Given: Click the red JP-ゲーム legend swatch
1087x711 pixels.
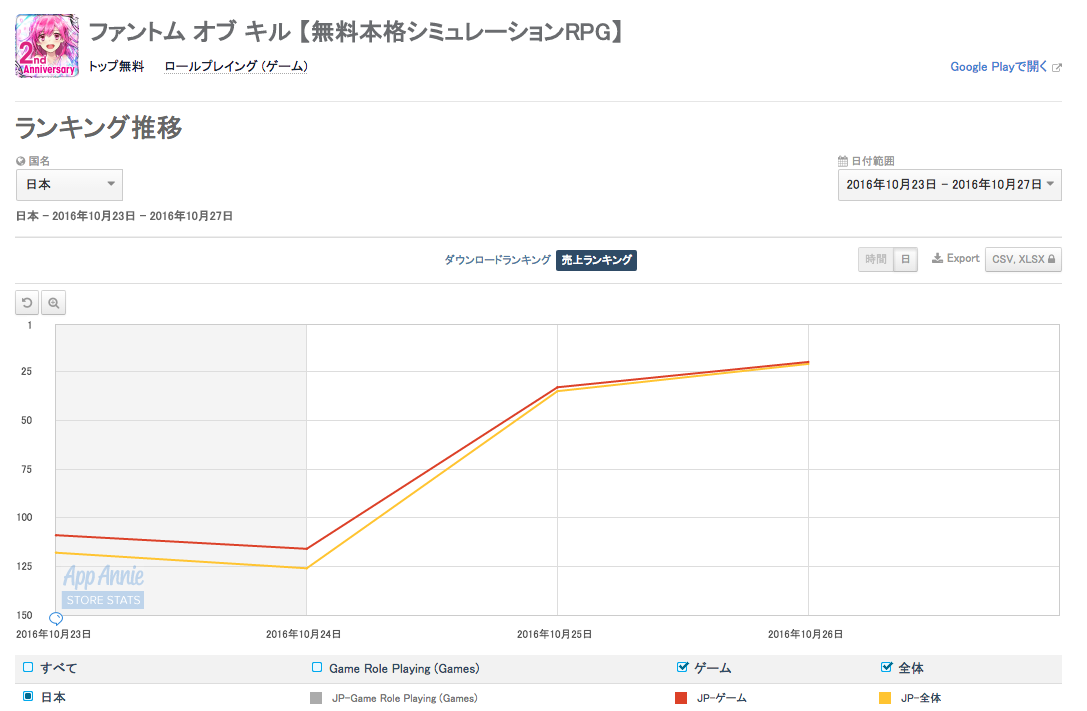Looking at the screenshot, I should (681, 698).
